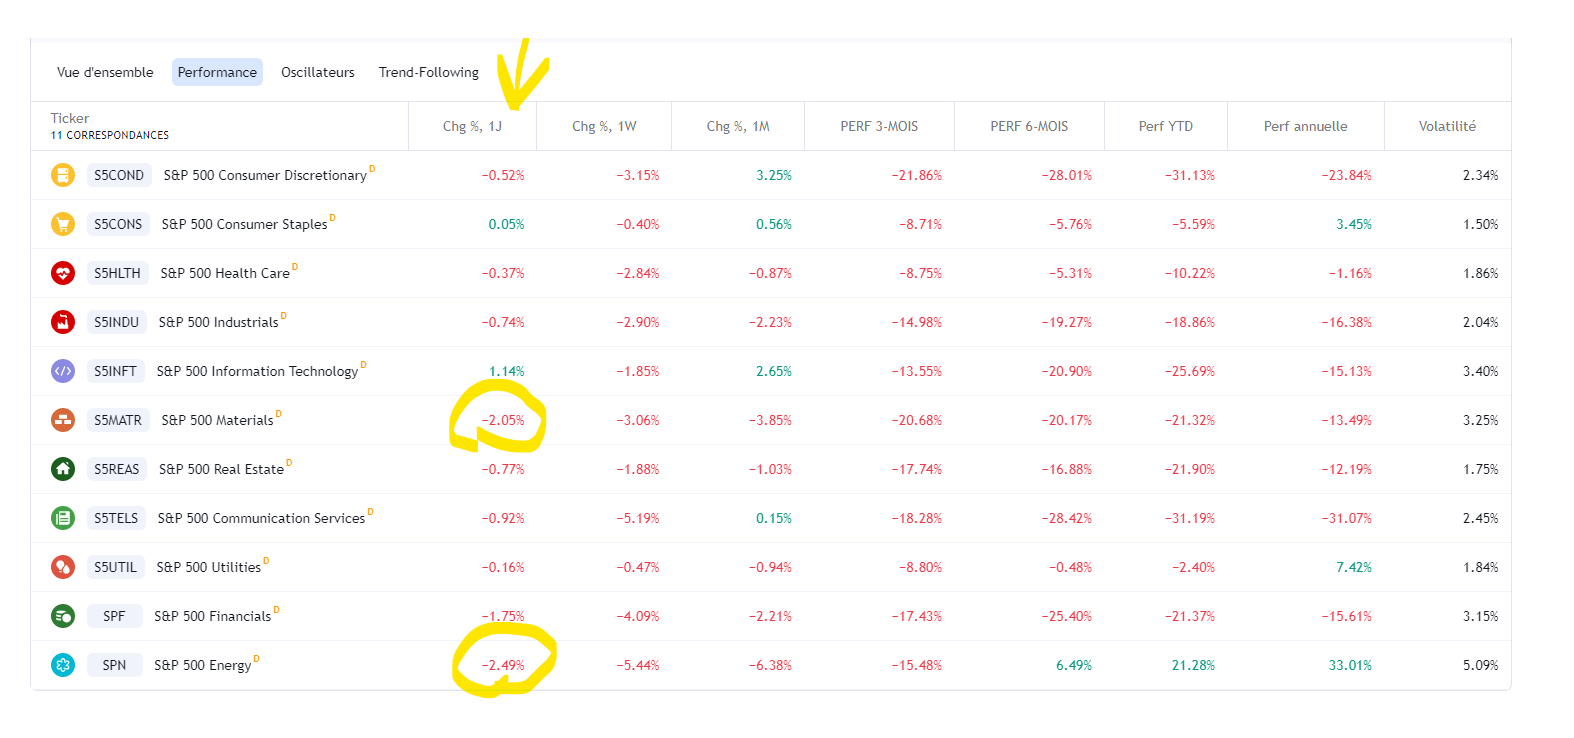Click the Information Technology code icon
This screenshot has width=1574, height=738.
(x=63, y=371)
